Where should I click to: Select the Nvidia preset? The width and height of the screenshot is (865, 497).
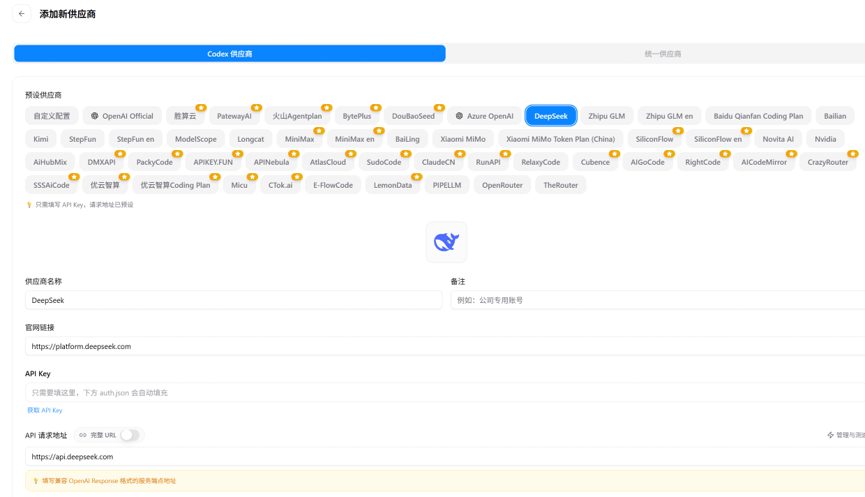click(x=825, y=139)
